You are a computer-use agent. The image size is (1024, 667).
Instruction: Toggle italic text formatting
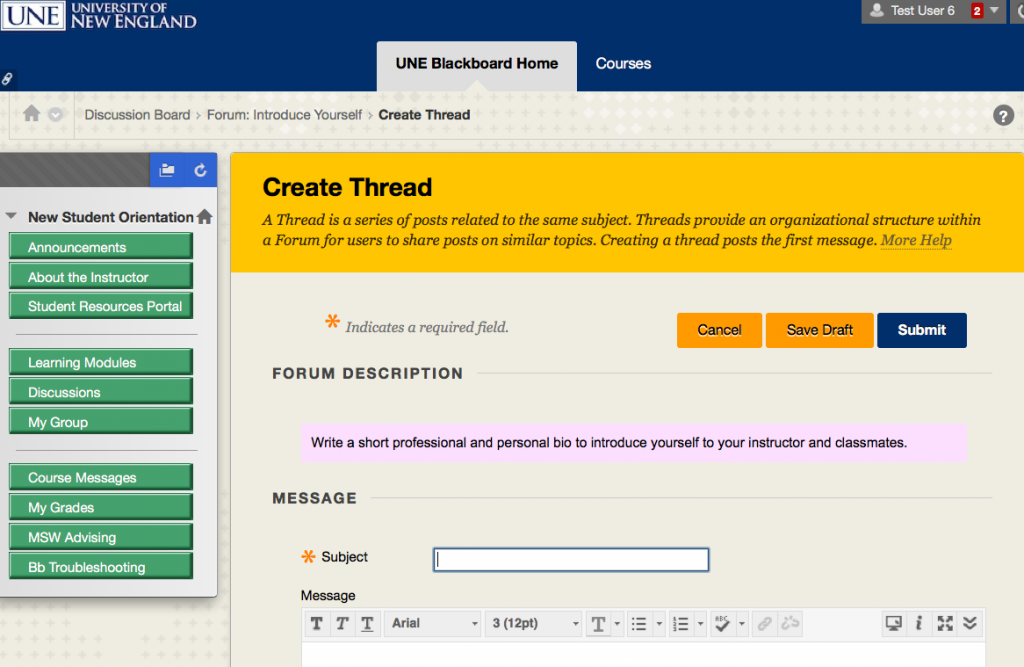click(x=342, y=623)
